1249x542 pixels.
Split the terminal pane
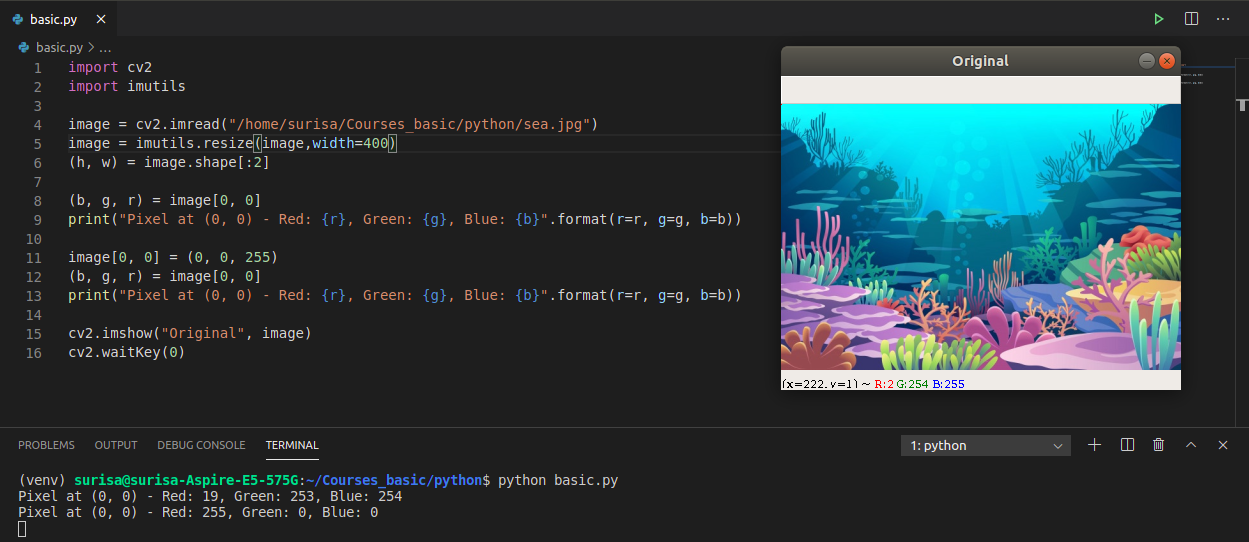pos(1127,445)
